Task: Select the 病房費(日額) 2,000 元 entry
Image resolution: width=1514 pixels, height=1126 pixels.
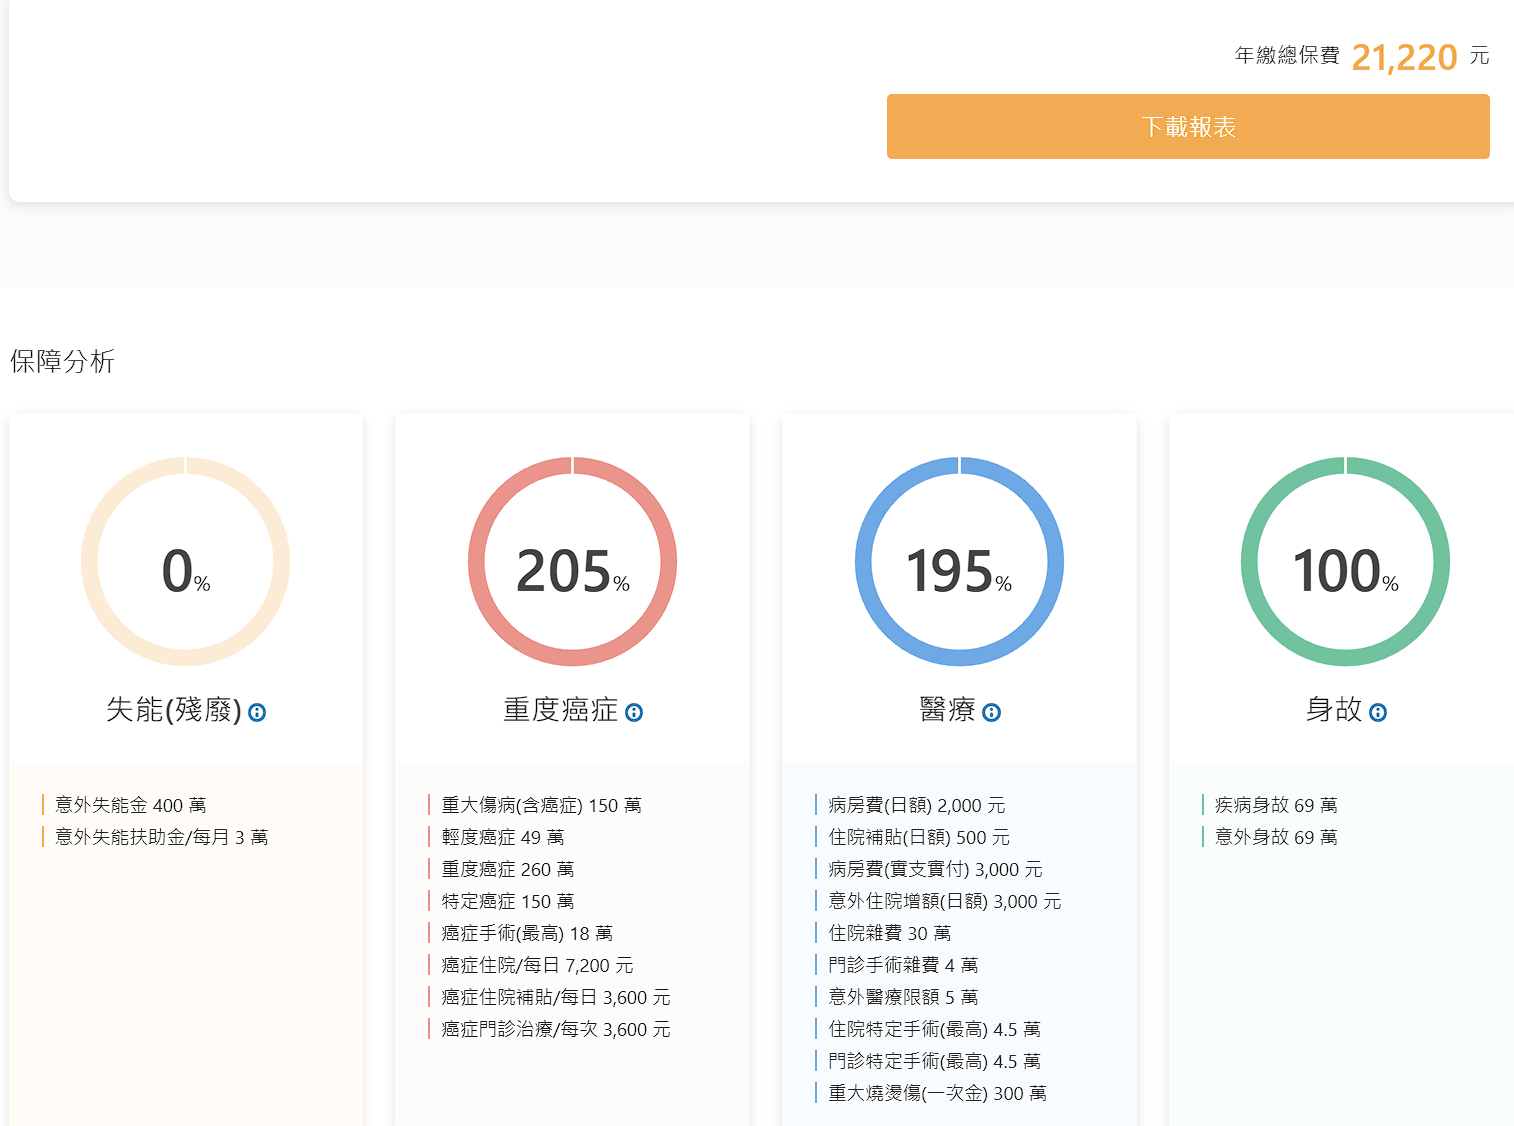Action: pos(916,805)
